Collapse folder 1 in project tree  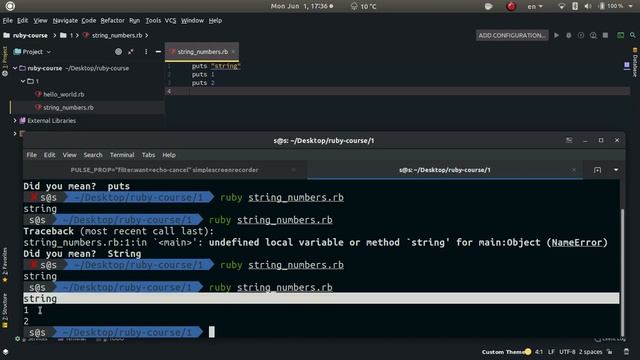click(x=23, y=81)
